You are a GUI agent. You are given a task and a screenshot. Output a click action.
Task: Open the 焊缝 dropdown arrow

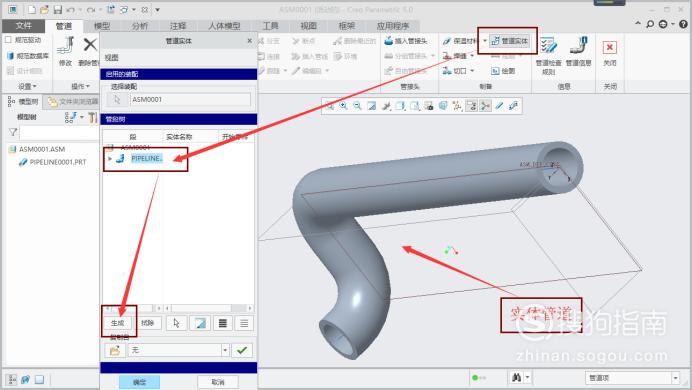(472, 56)
